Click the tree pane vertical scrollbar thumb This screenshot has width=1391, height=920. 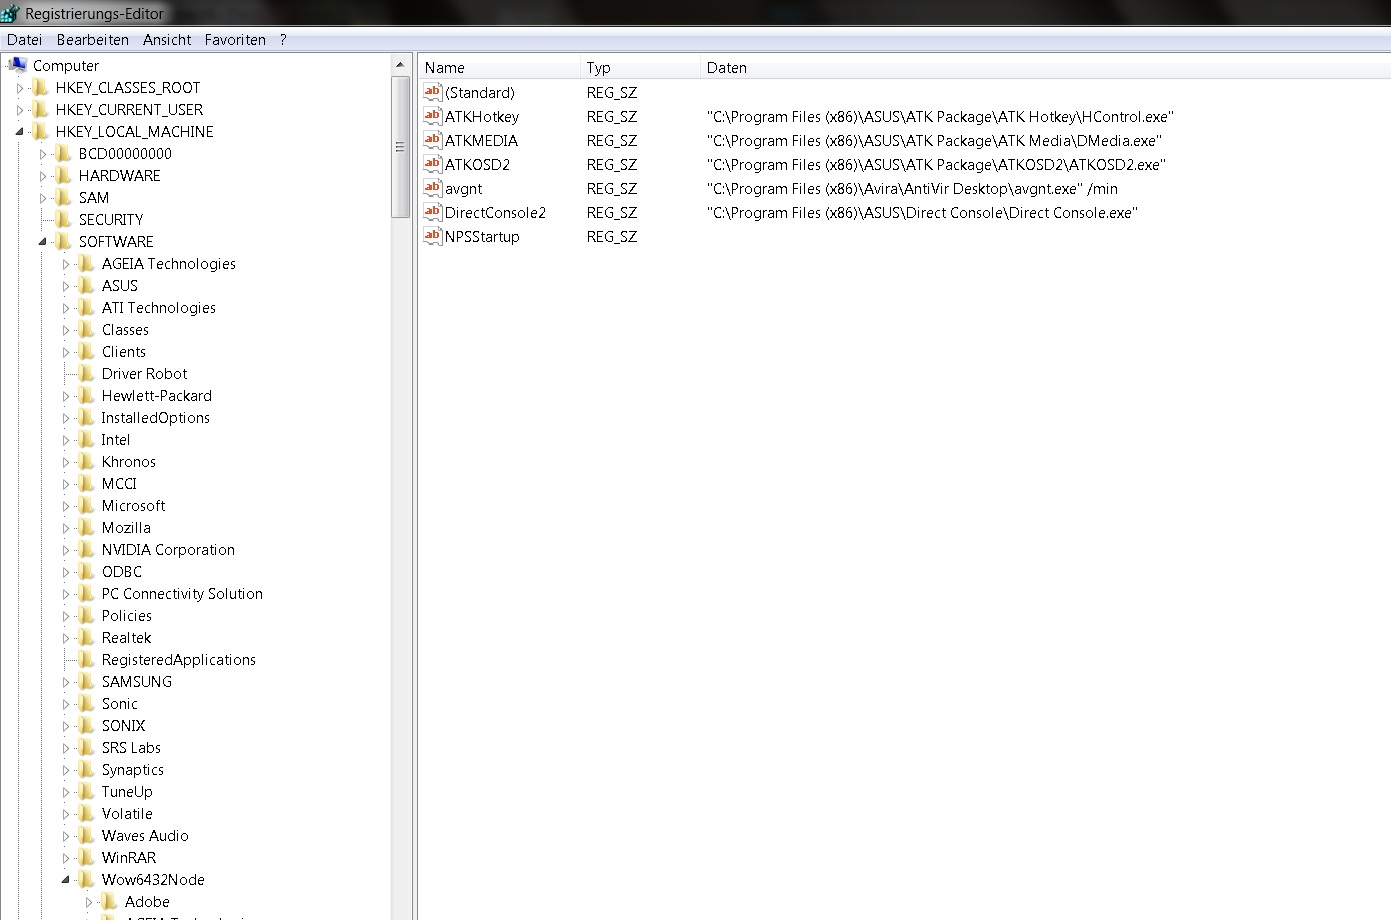[400, 147]
